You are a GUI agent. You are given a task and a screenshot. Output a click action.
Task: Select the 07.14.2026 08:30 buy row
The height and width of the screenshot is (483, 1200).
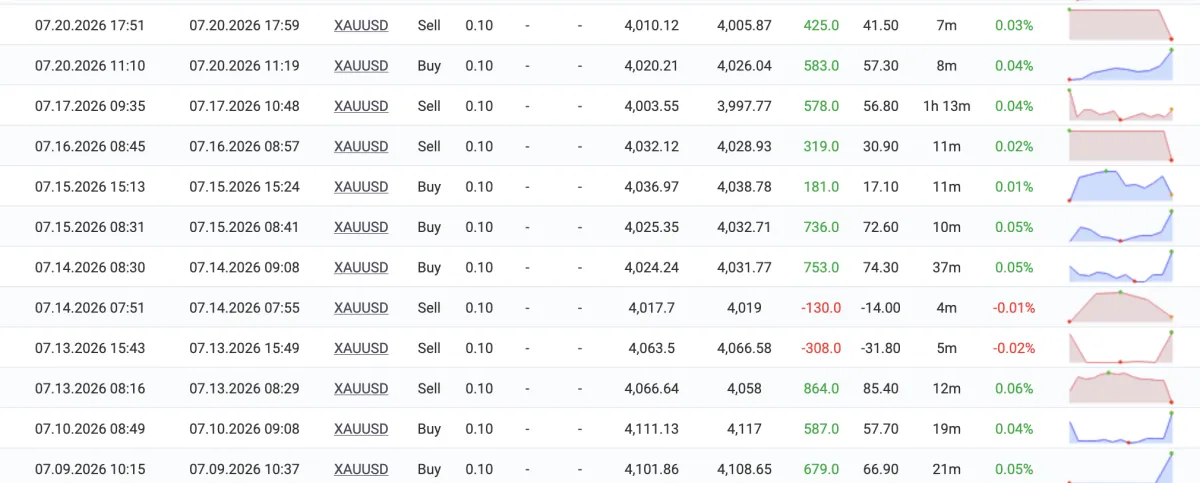click(600, 267)
